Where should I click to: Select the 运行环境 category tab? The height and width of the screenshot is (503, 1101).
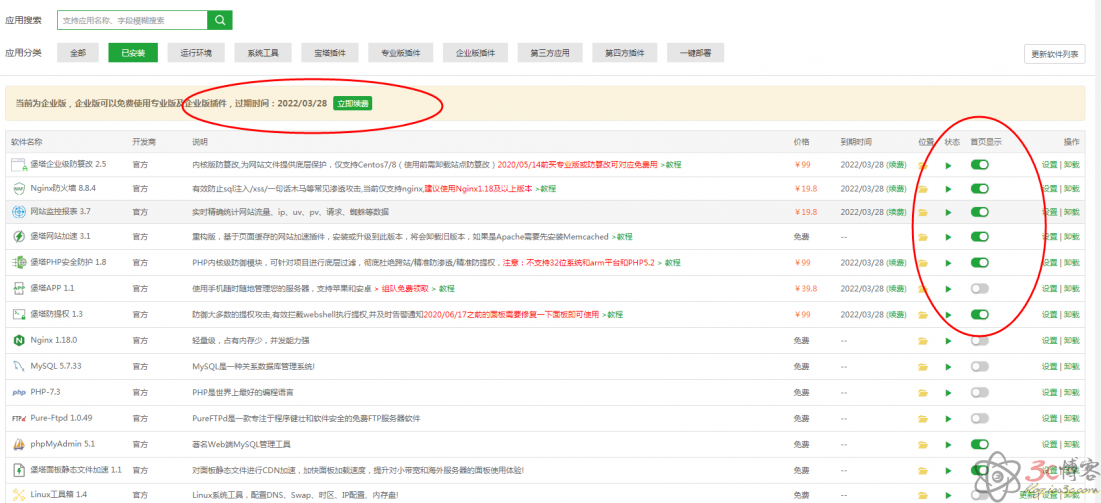[x=195, y=53]
